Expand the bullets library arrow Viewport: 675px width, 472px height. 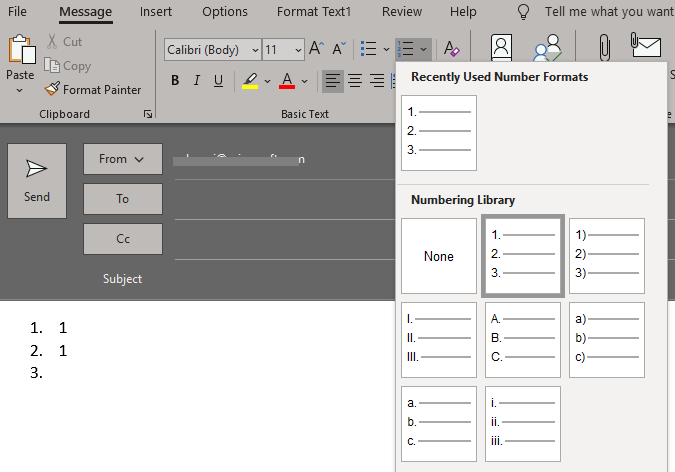click(x=386, y=49)
